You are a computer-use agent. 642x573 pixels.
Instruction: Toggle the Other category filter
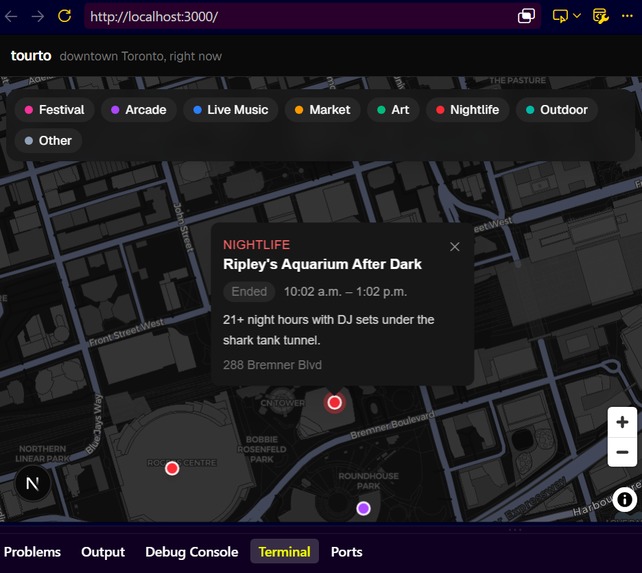[48, 141]
